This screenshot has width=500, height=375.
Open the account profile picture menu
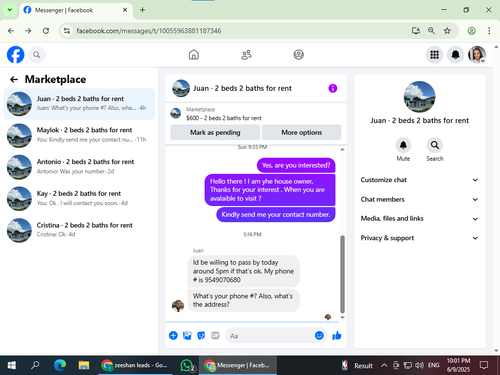[477, 55]
